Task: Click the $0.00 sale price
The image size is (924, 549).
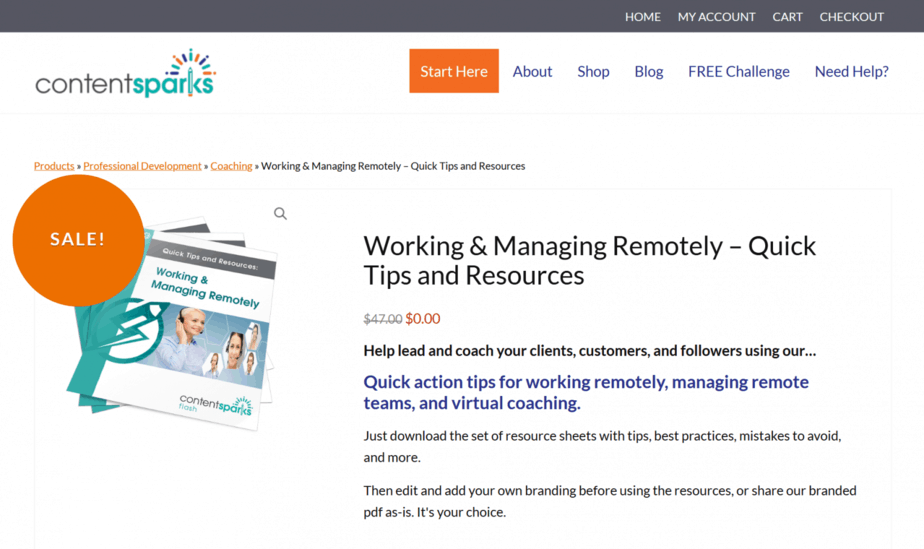Action: [422, 319]
